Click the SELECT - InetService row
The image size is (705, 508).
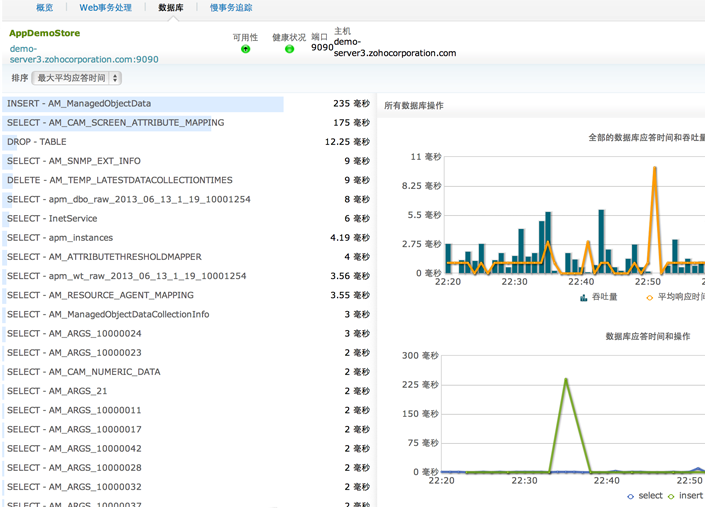click(x=52, y=219)
